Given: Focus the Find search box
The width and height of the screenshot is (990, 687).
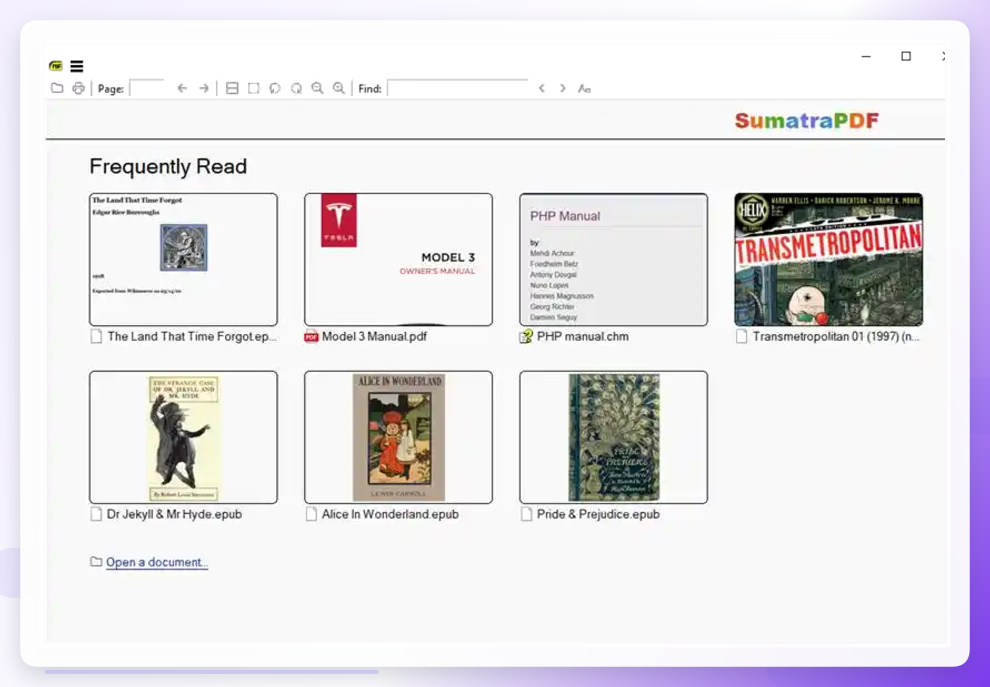Looking at the screenshot, I should 458,88.
